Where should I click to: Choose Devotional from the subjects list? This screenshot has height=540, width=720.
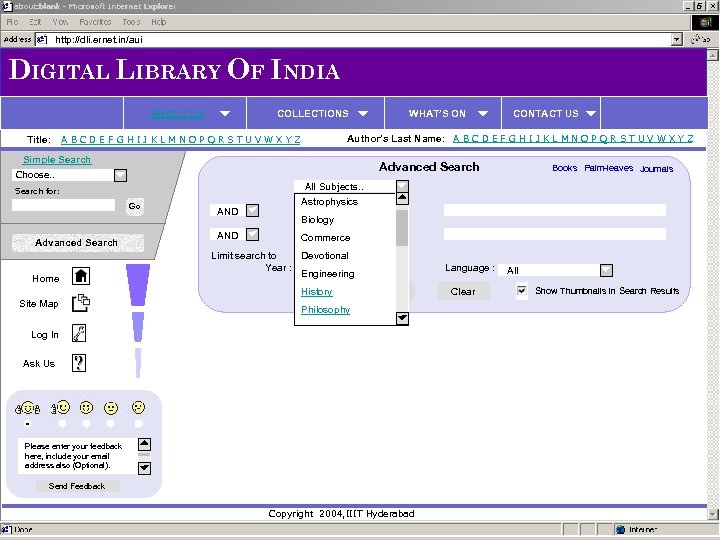tap(325, 255)
